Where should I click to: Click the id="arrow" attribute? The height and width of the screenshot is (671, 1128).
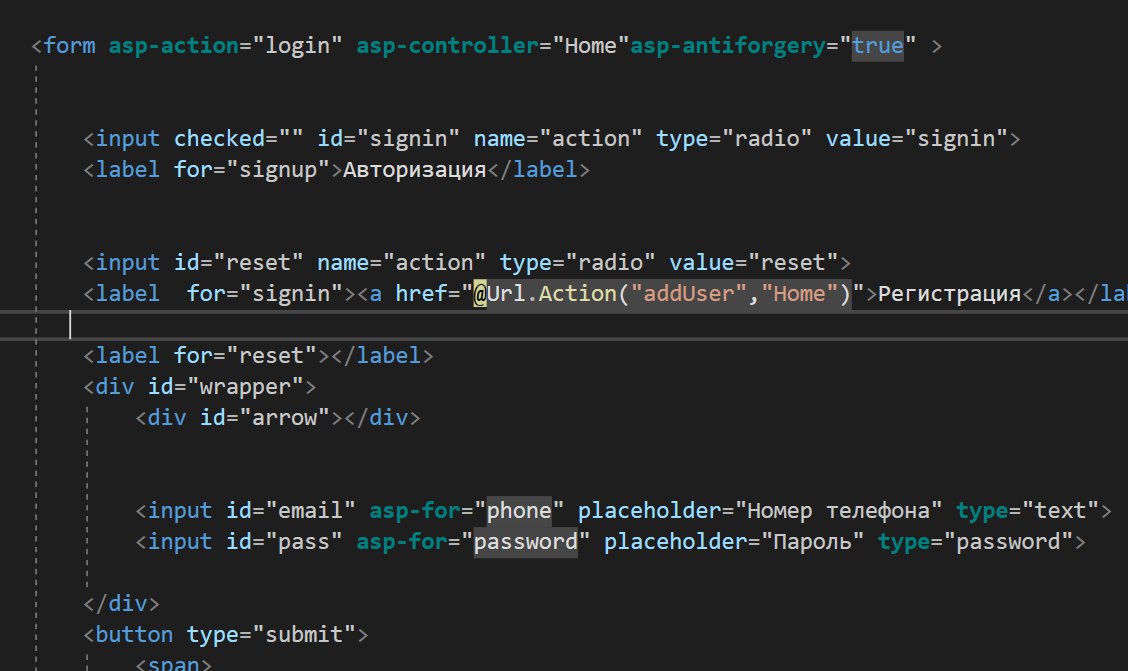(265, 418)
